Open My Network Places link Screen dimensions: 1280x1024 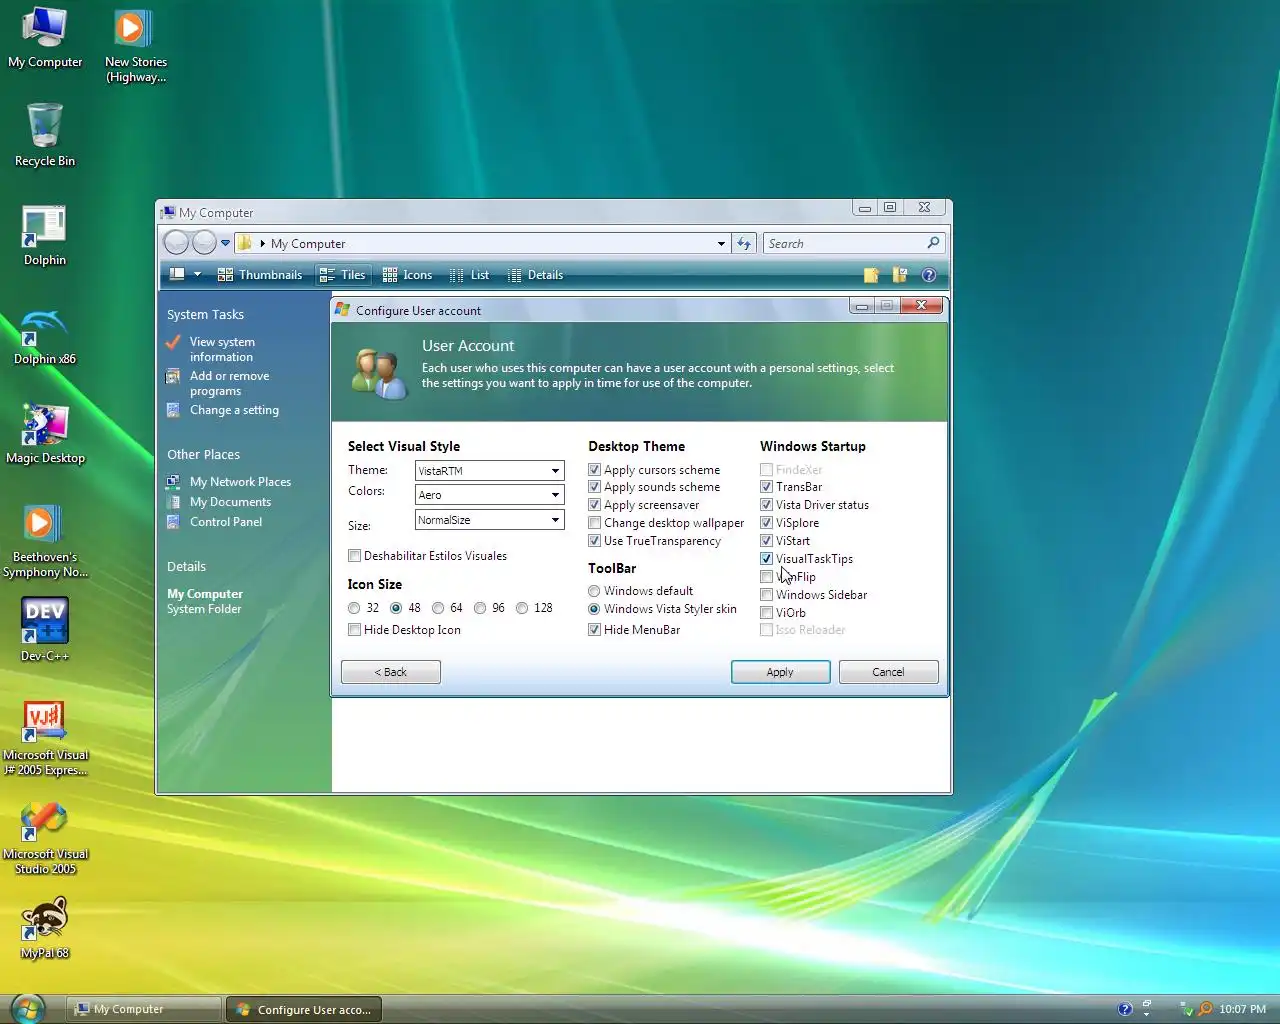pos(240,482)
